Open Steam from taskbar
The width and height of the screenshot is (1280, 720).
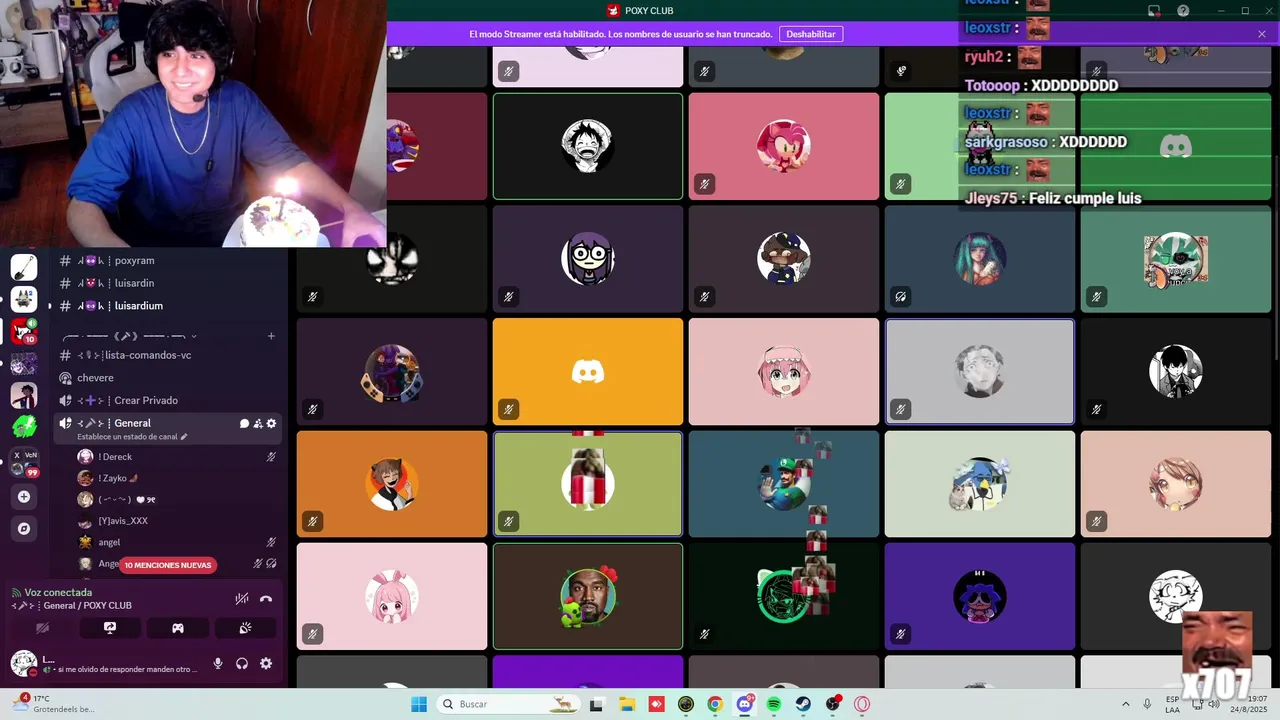click(x=803, y=704)
